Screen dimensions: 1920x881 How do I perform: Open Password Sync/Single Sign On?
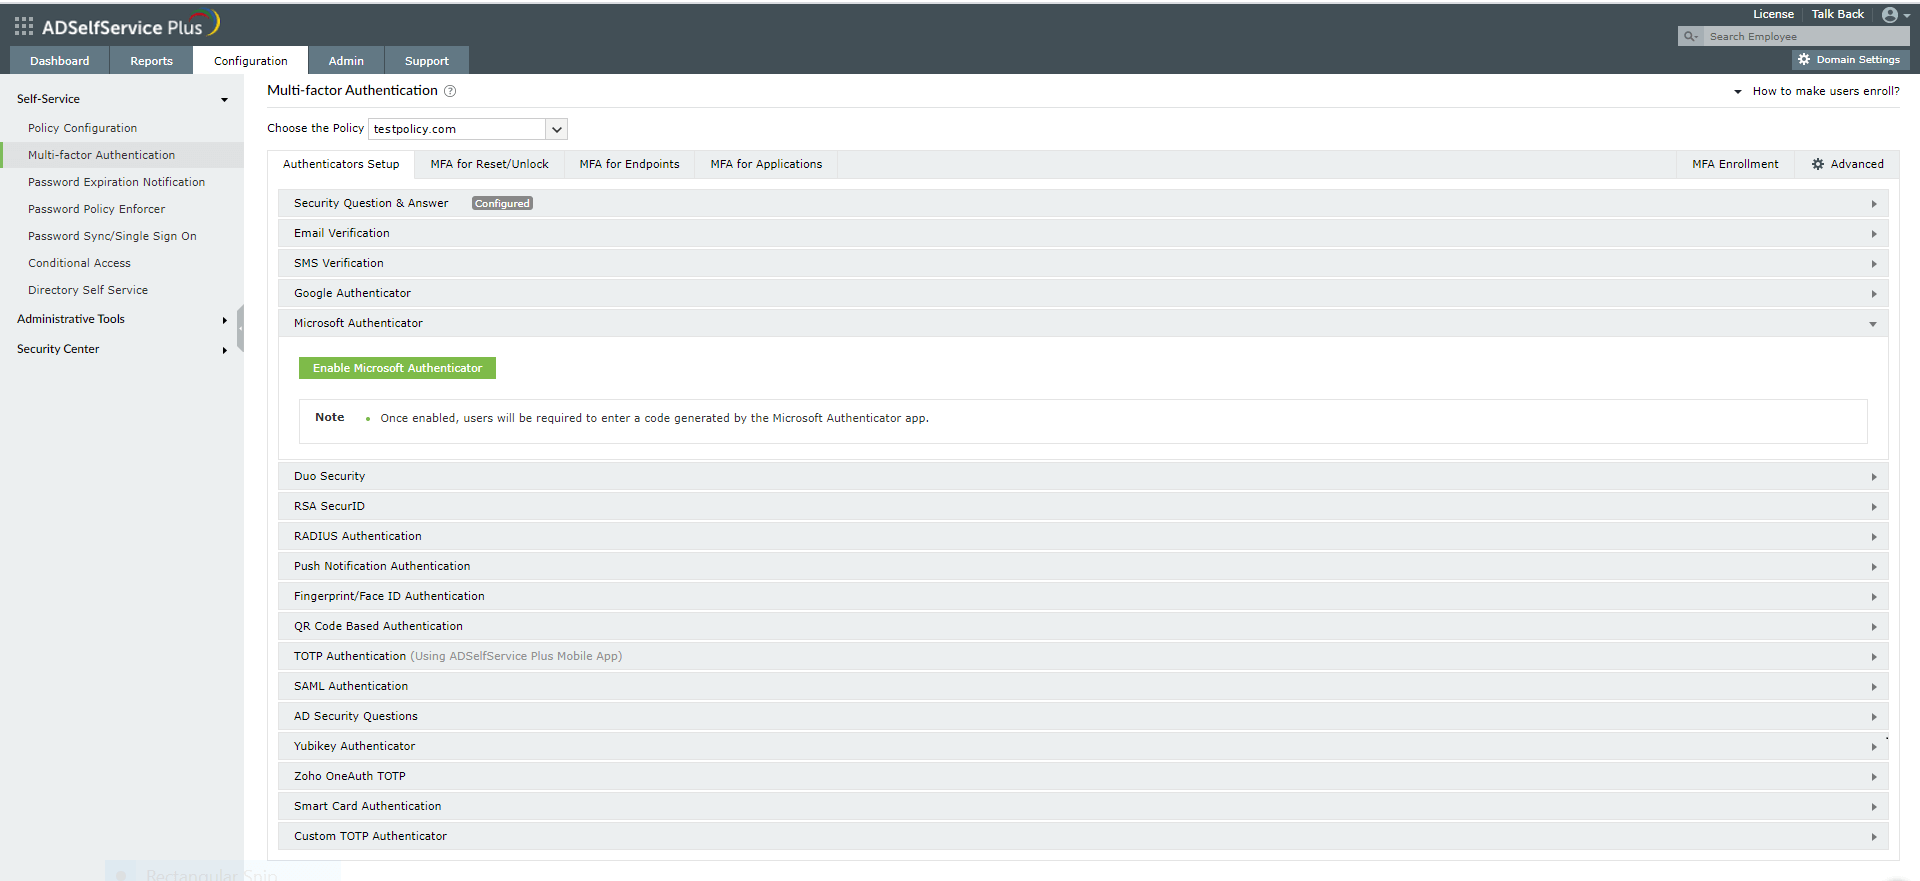tap(113, 236)
